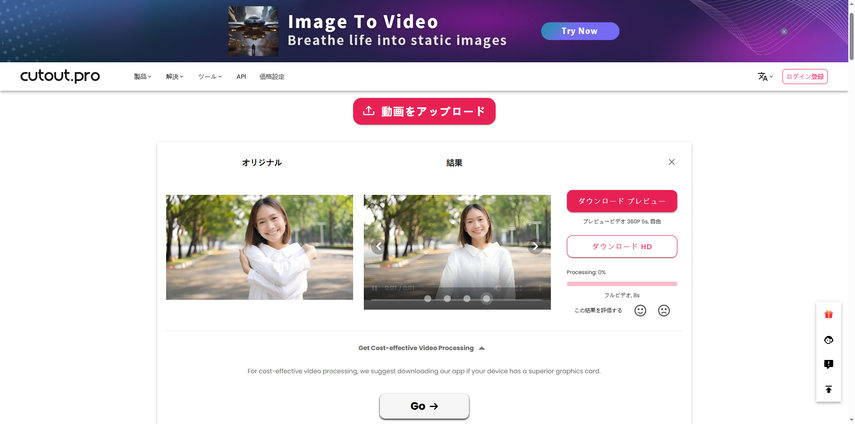Open the 製品 dropdown menu
Image resolution: width=855 pixels, height=424 pixels.
pyautogui.click(x=142, y=77)
